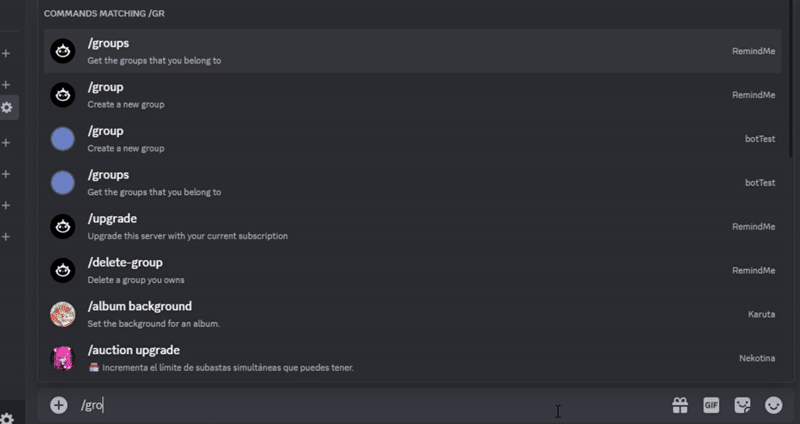Click the plus attachment button in message bar

pyautogui.click(x=59, y=405)
